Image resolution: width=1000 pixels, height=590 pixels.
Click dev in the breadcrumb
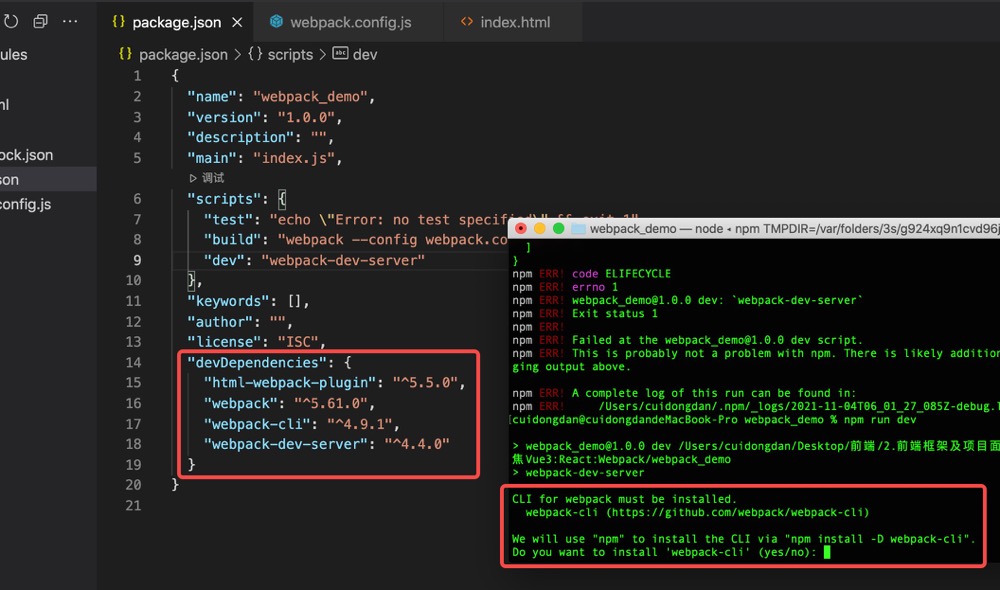365,55
